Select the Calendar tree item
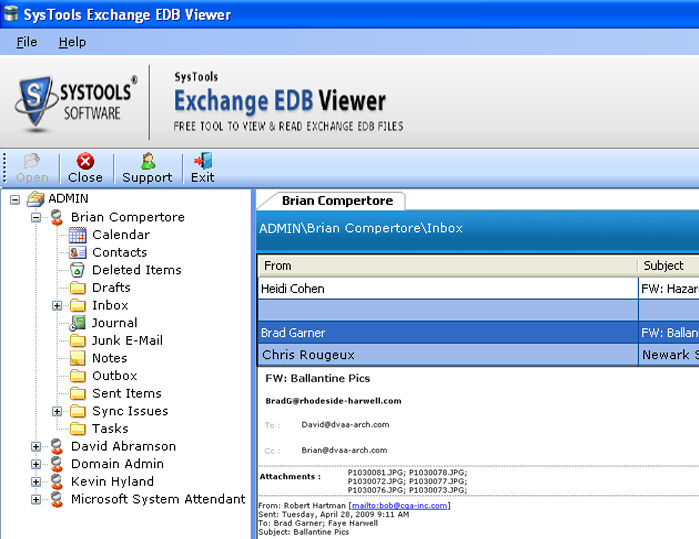The height and width of the screenshot is (539, 699). [x=121, y=235]
